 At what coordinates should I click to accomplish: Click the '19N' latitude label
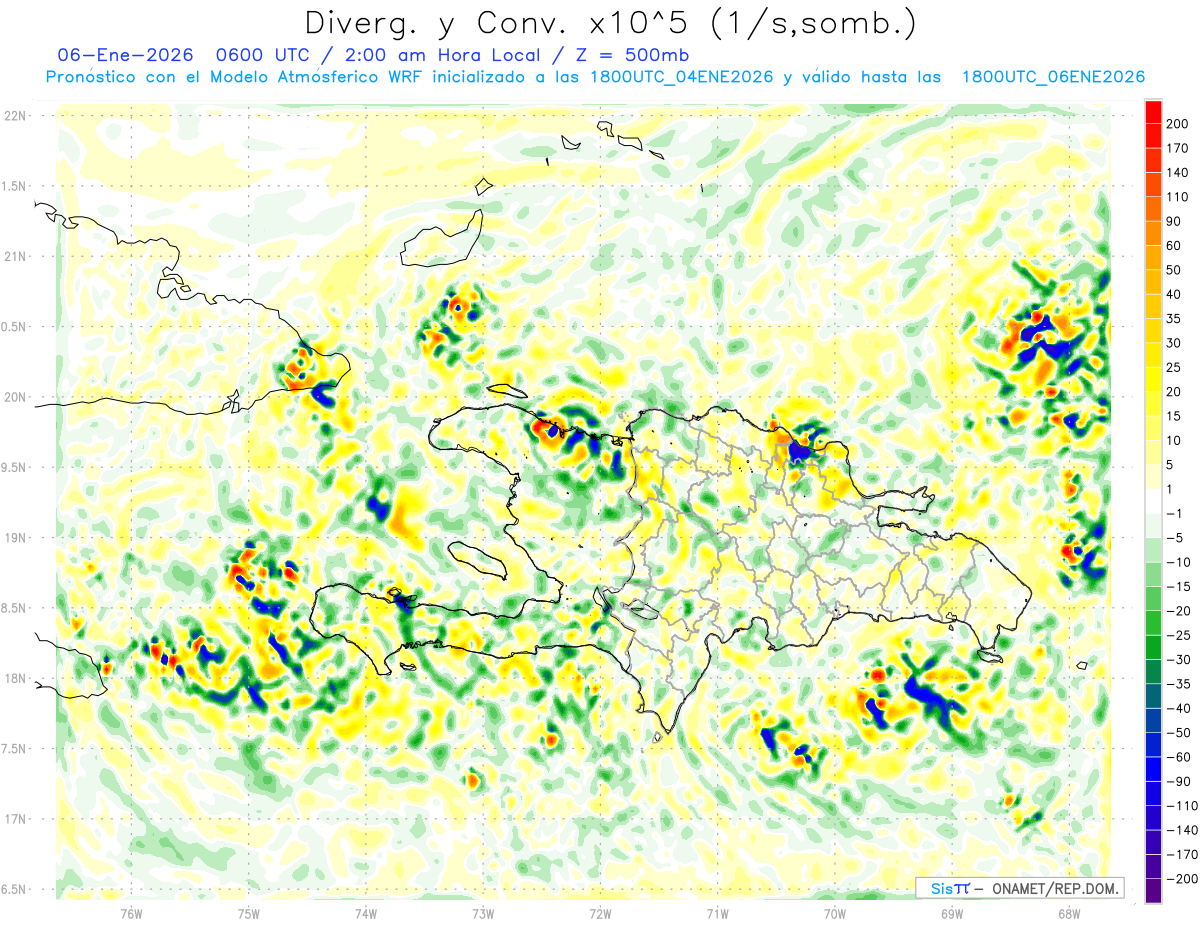(x=14, y=538)
